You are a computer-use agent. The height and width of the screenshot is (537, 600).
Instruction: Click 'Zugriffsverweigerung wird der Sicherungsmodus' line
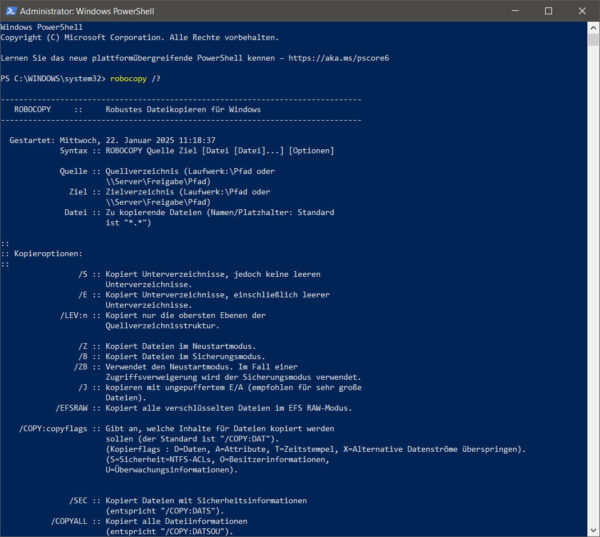click(233, 377)
